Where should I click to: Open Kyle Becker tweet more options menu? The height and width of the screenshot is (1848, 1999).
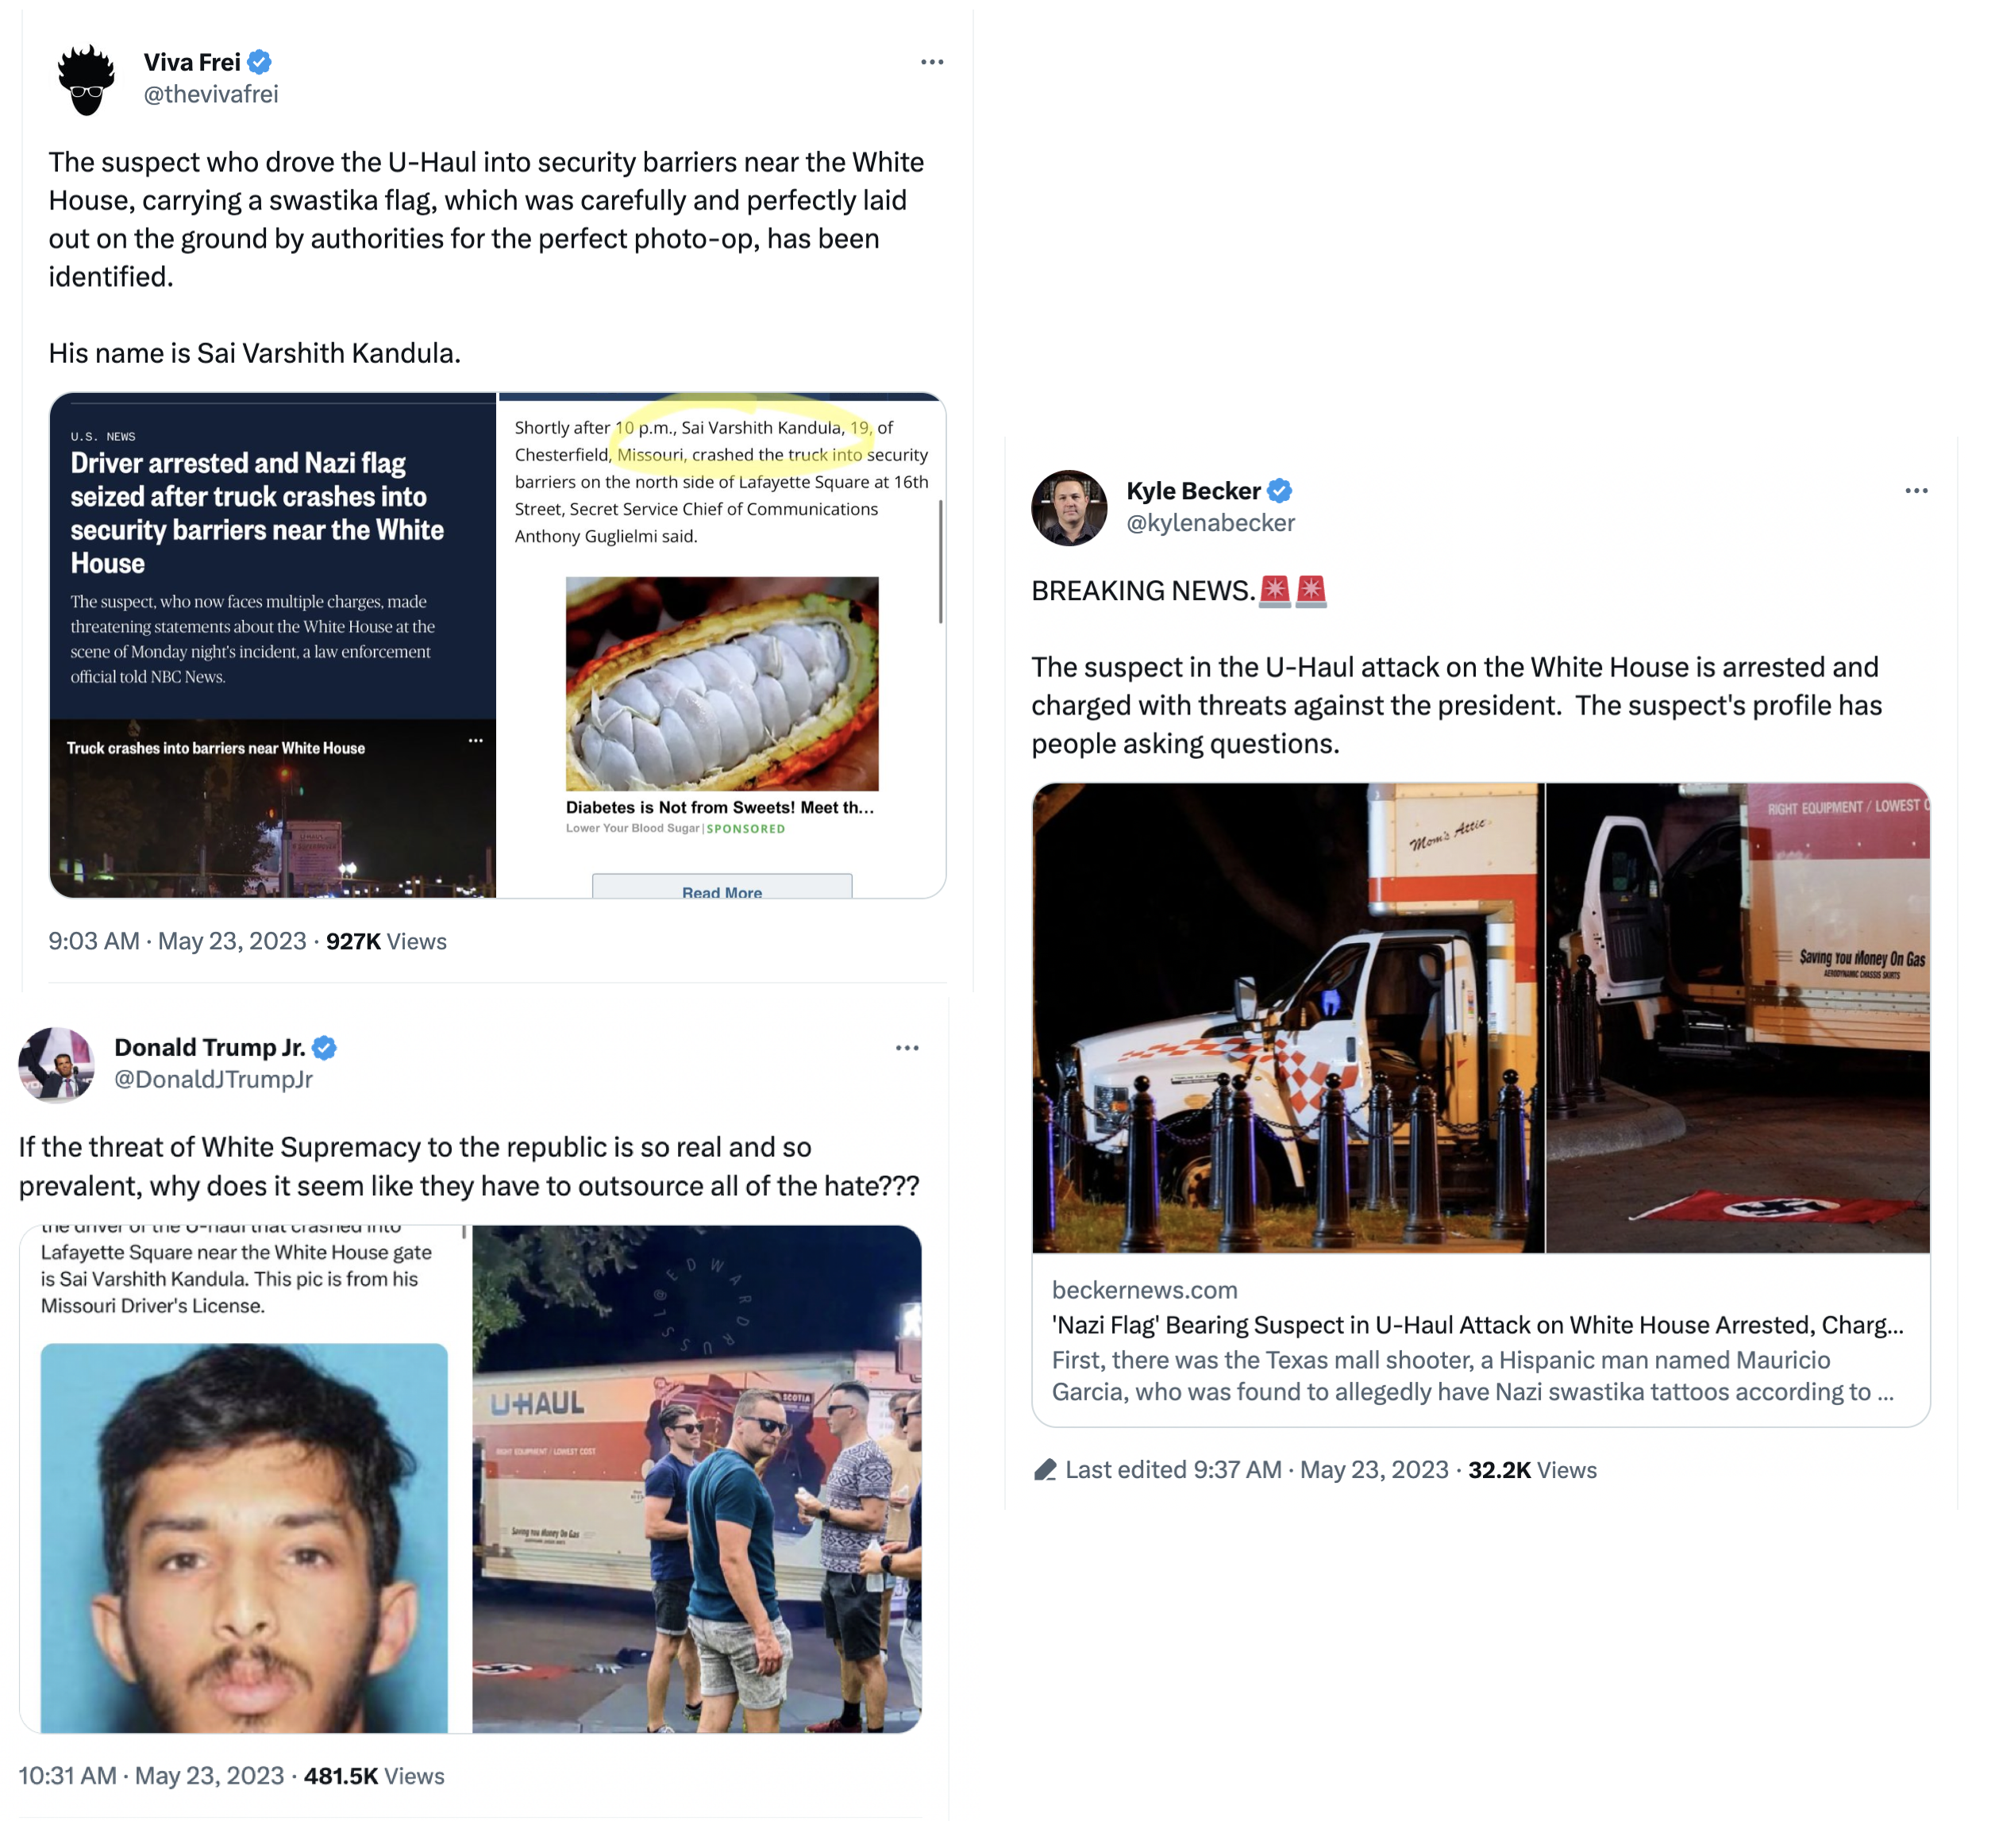coord(1915,491)
